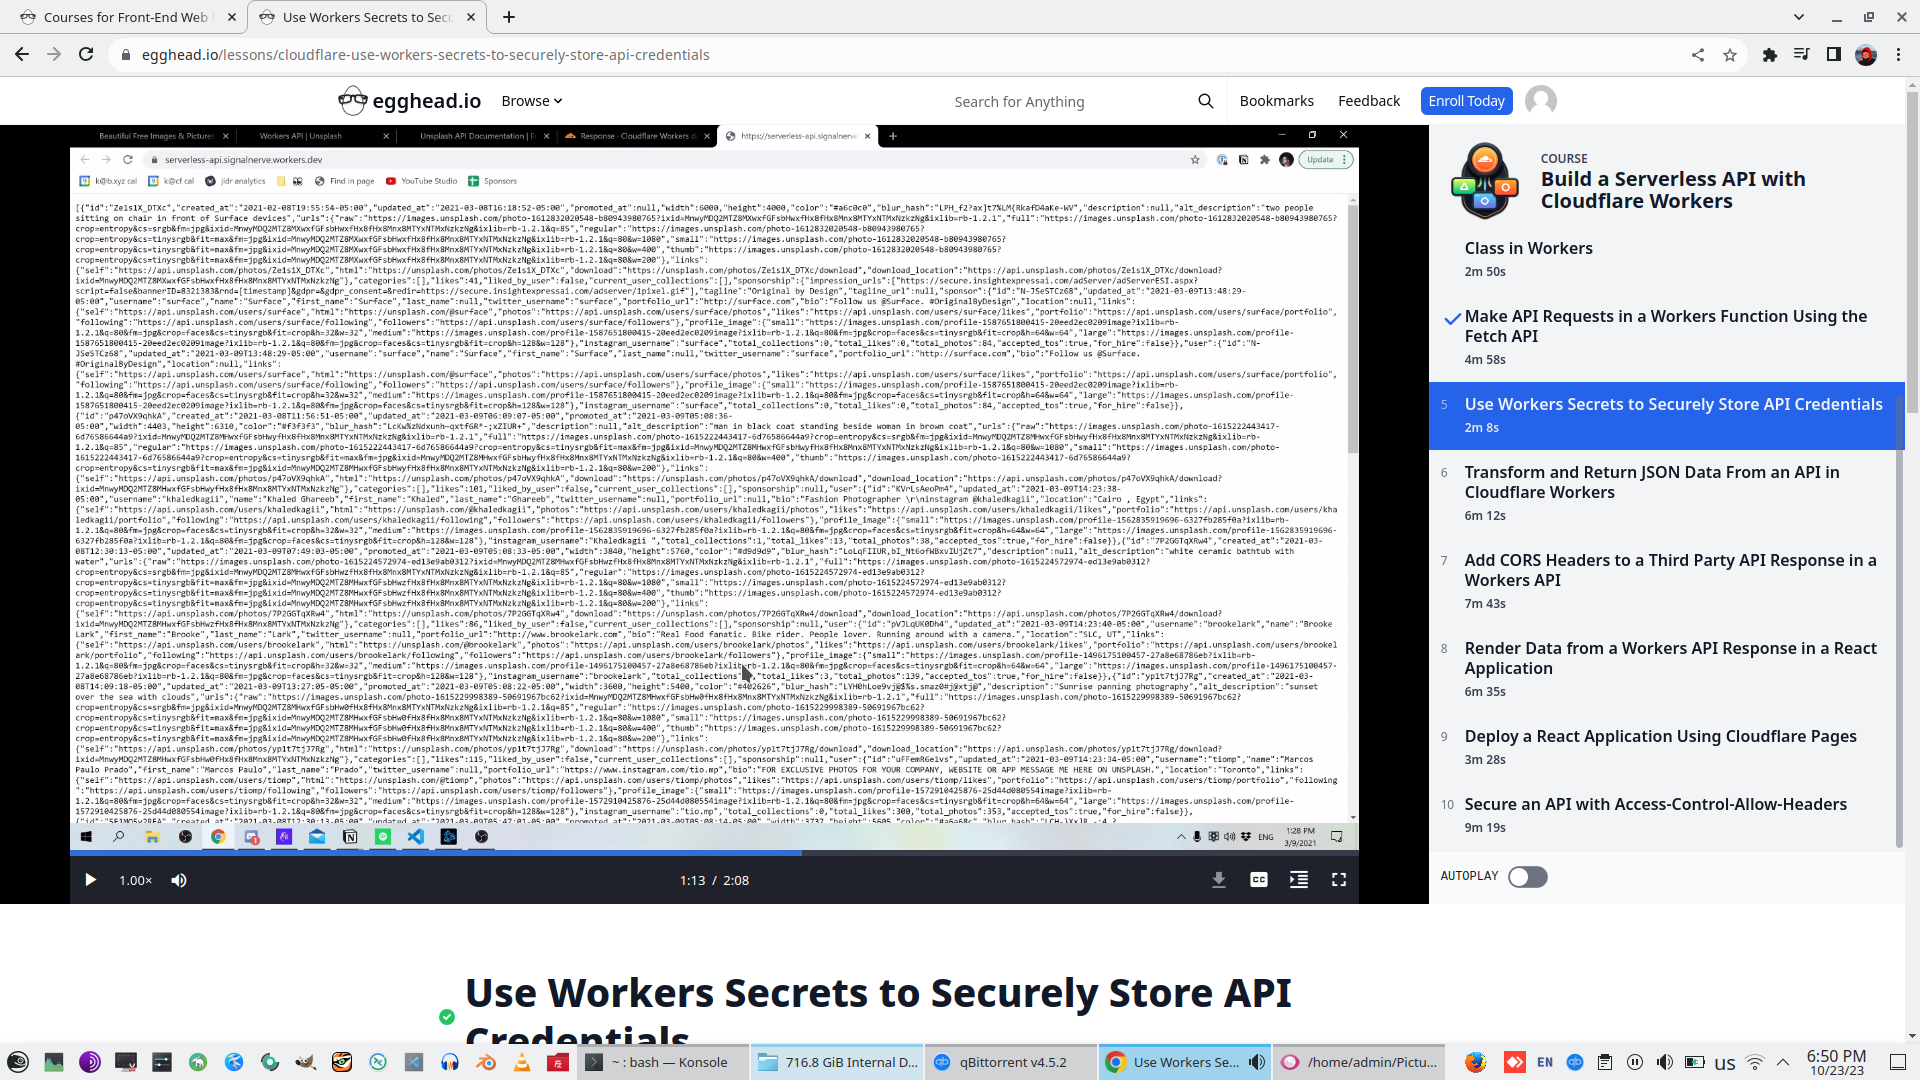
Task: Mute the video player volume
Action: [179, 880]
